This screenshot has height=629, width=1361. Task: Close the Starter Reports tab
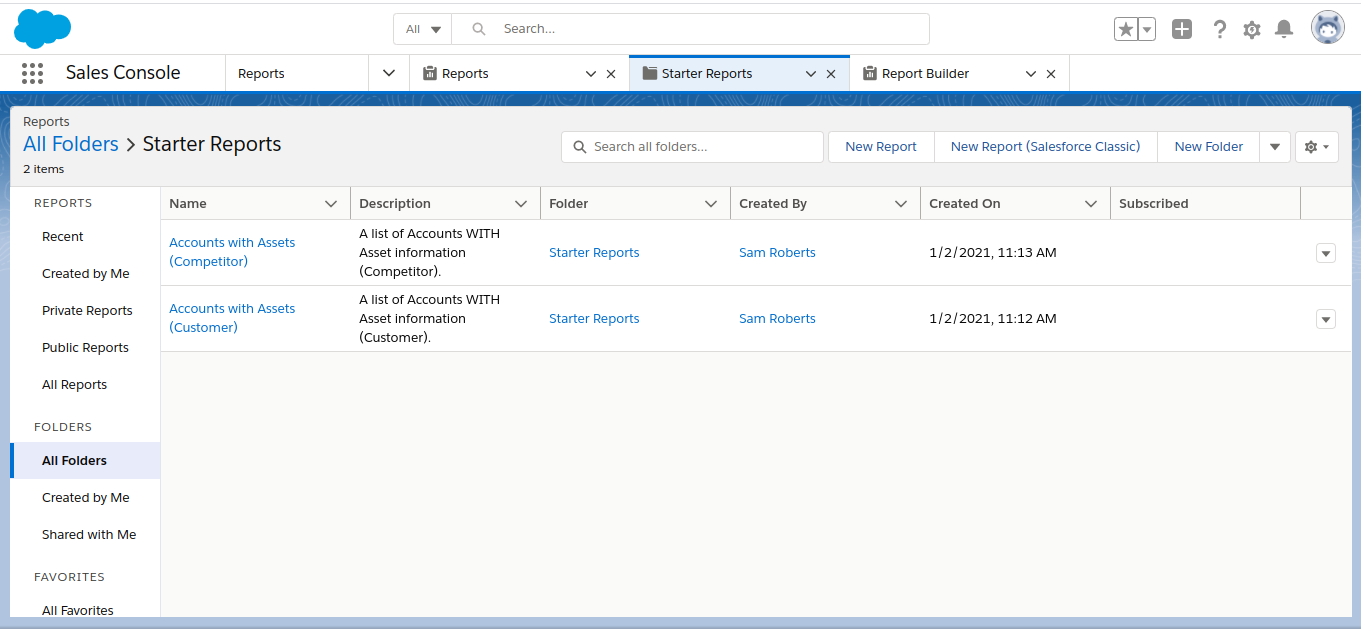(x=831, y=74)
